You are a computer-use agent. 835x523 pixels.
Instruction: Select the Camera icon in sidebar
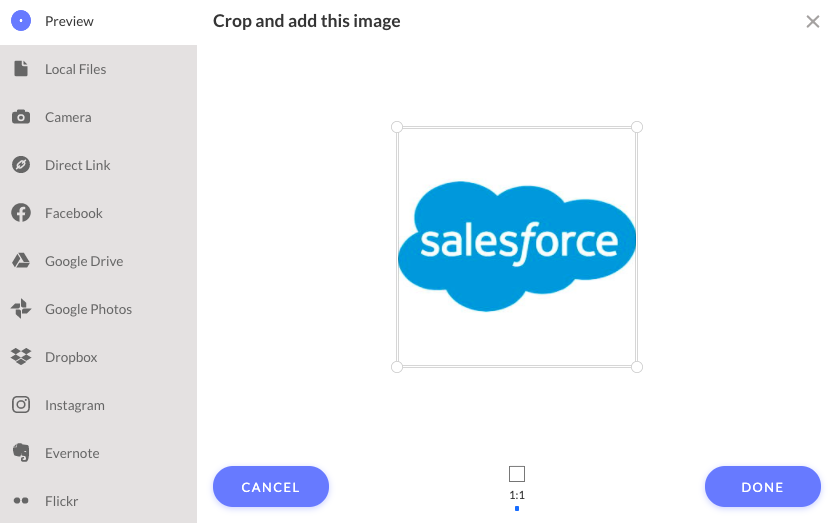coord(21,117)
